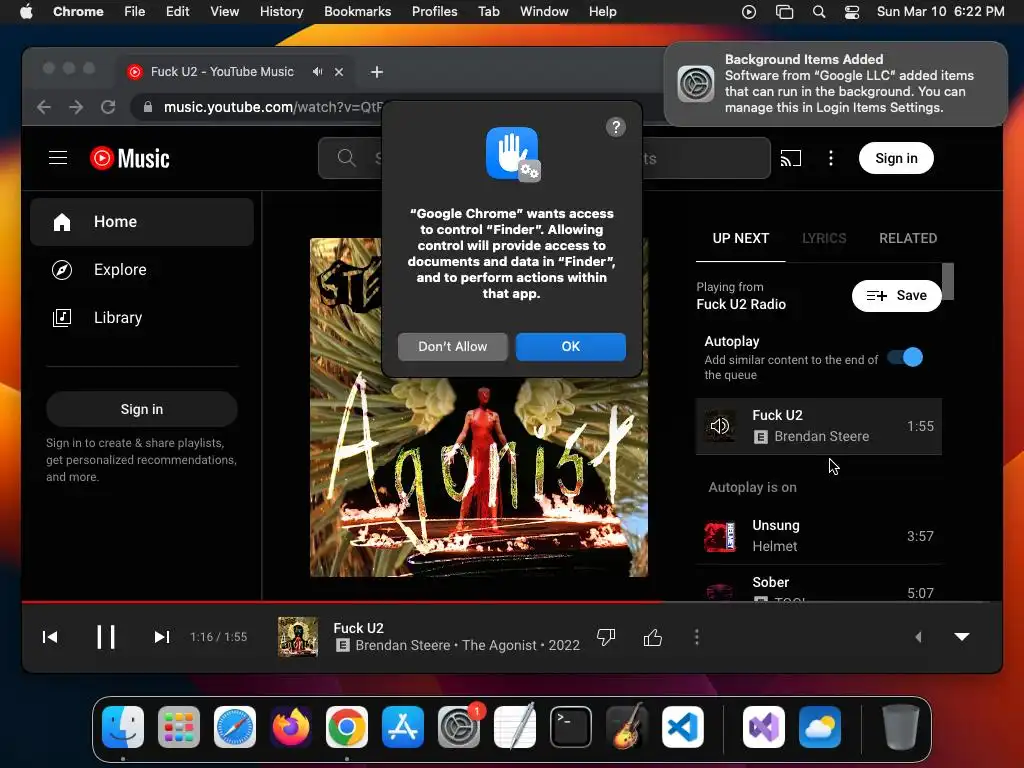Screen dimensions: 1024x768
Task: Click Don't Allow in the permission dialog
Action: (453, 347)
